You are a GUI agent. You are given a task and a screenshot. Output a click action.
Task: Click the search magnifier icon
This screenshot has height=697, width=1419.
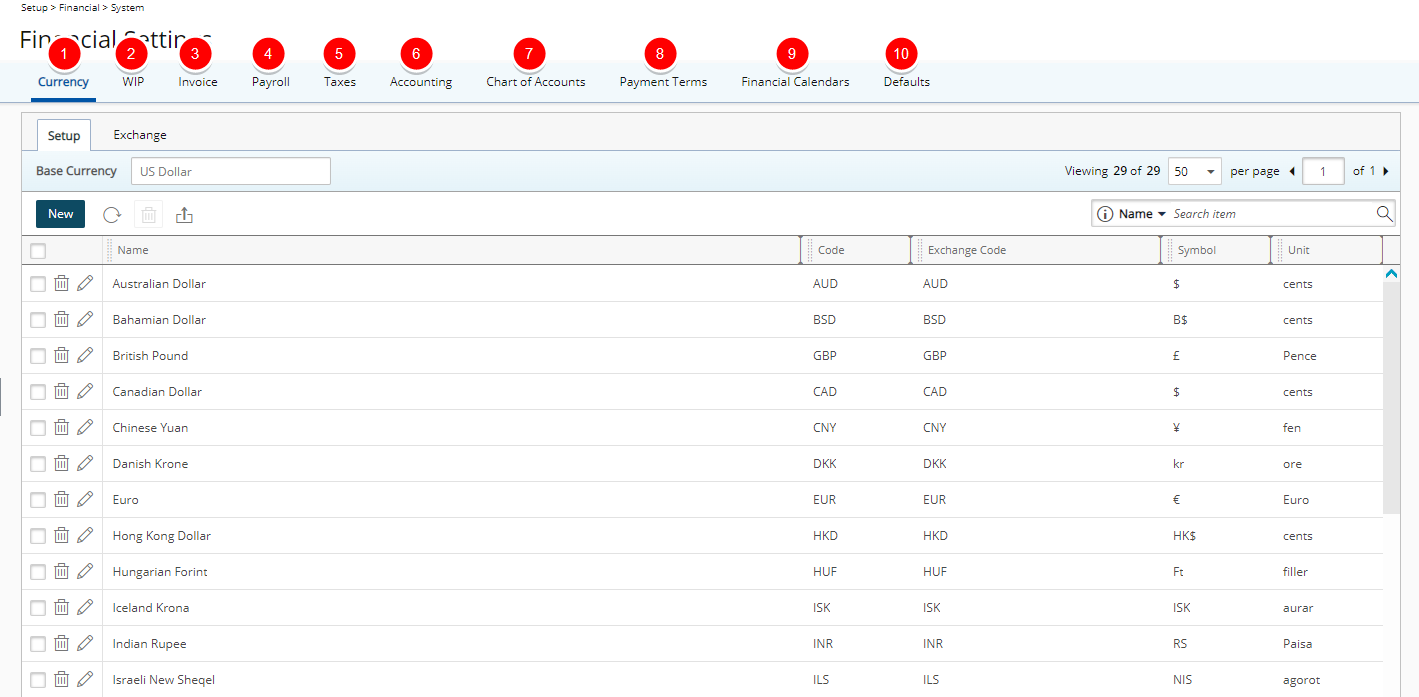[1384, 213]
